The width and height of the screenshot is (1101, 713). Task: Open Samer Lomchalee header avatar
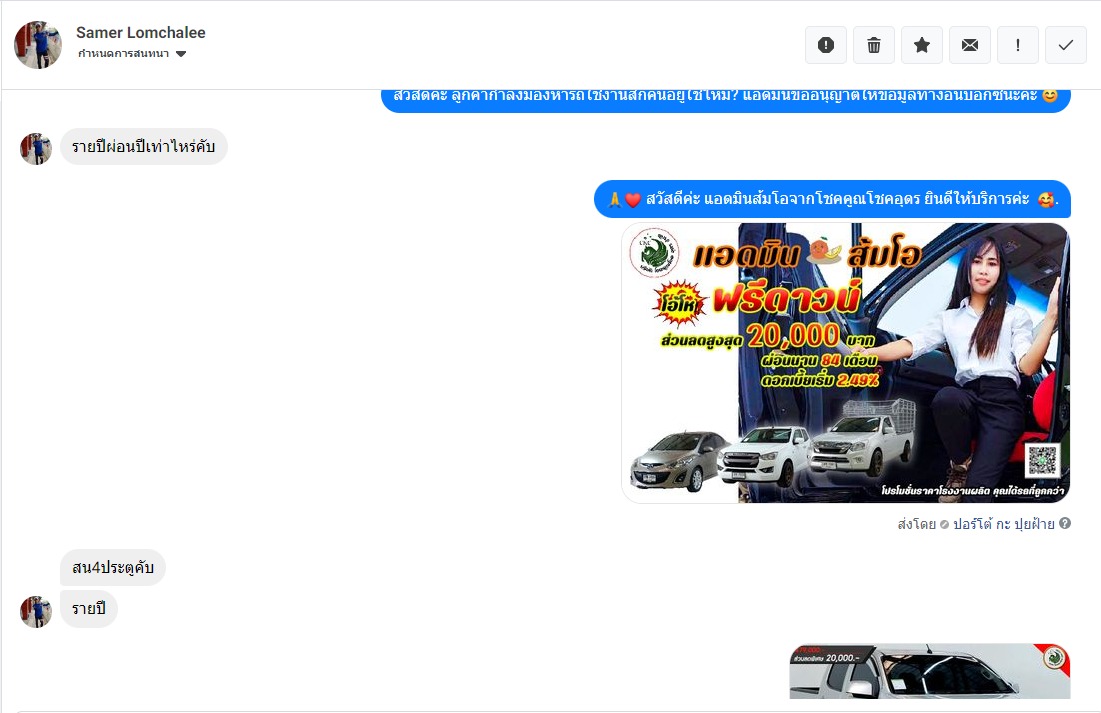click(38, 45)
